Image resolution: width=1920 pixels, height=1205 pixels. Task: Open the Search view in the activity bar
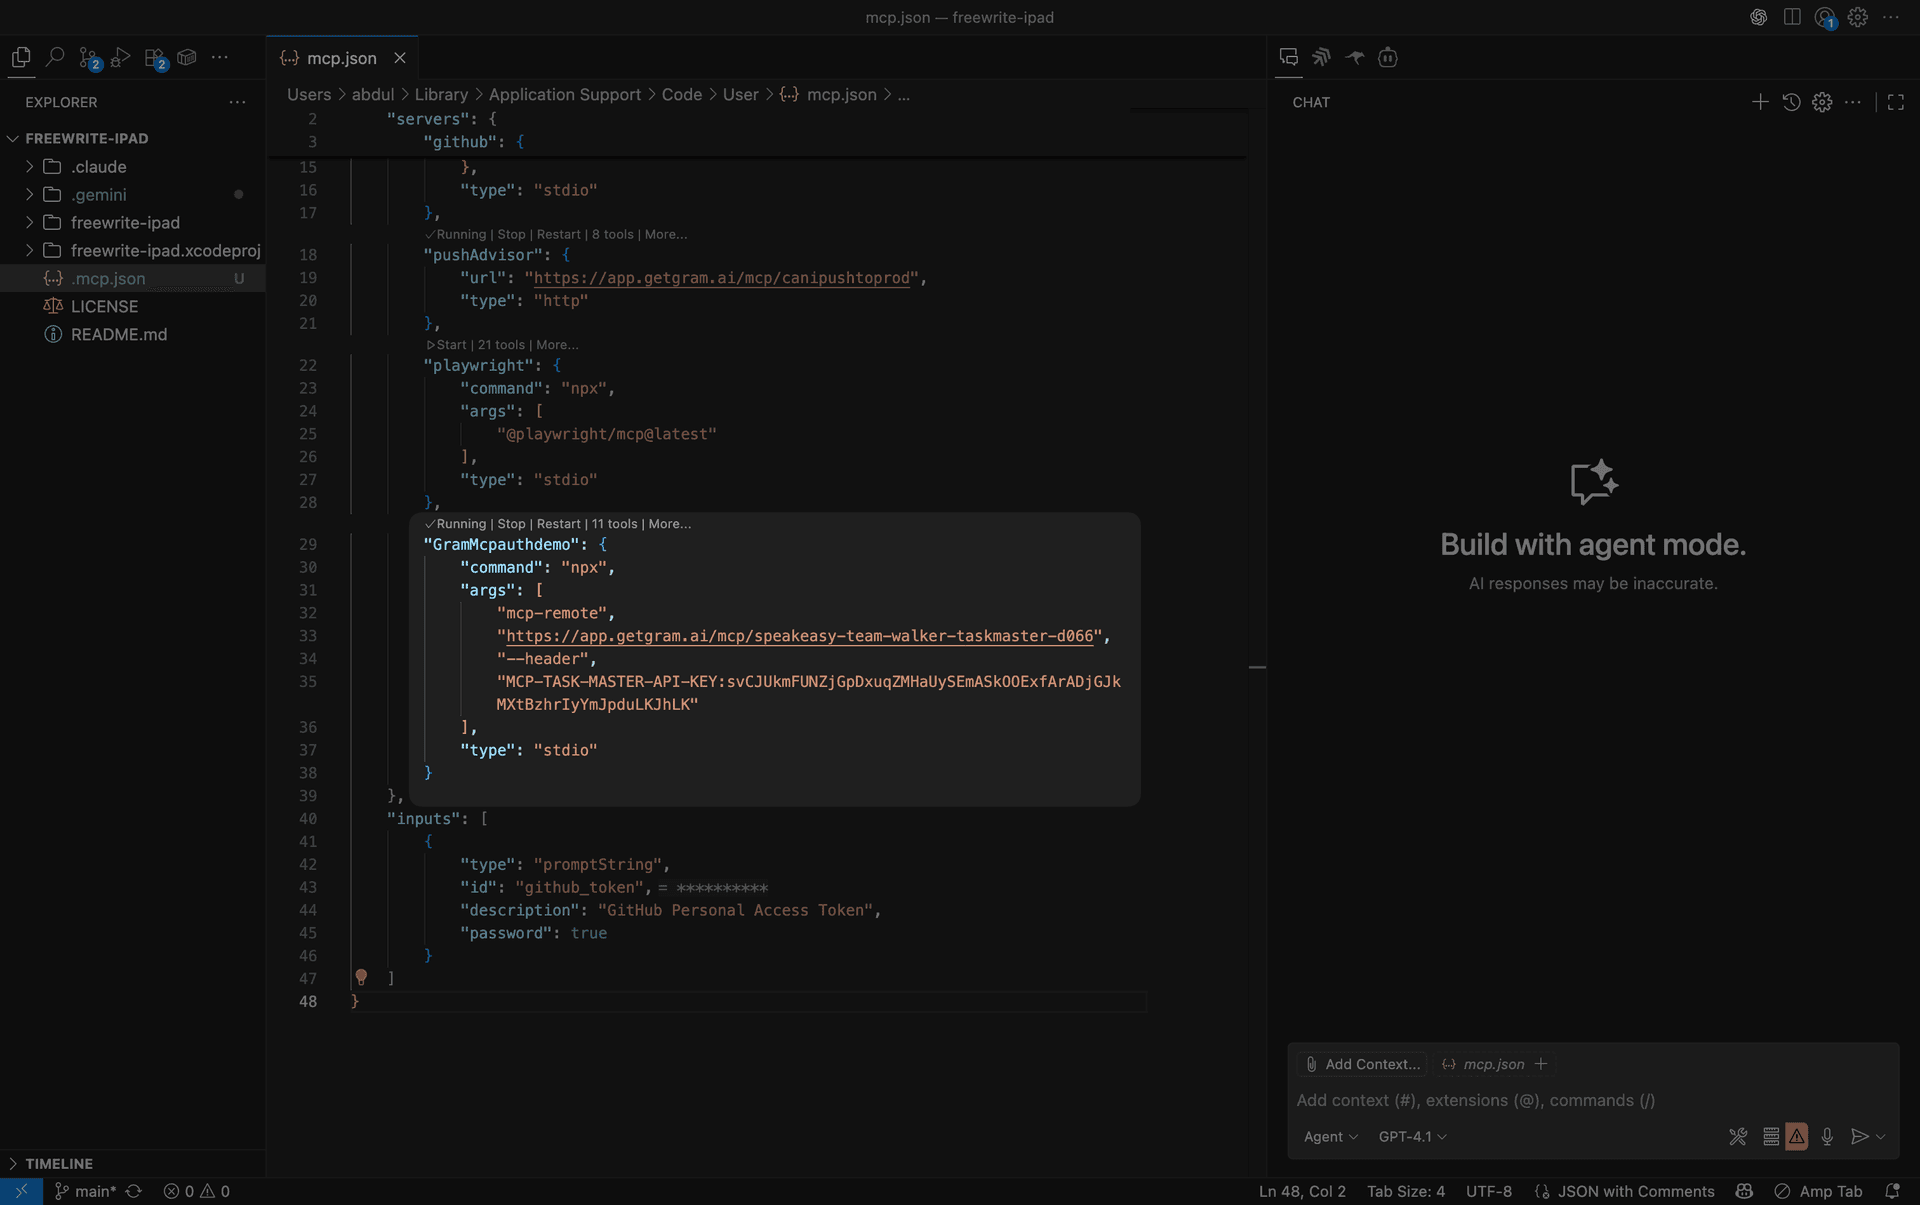click(55, 57)
